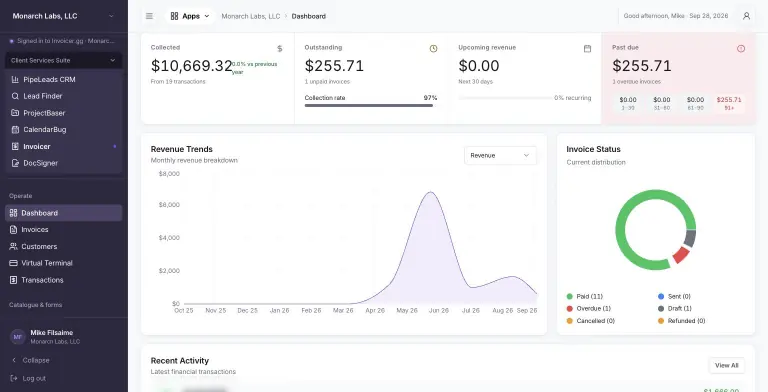The width and height of the screenshot is (768, 392).
Task: Click the $10,669.32 collected amount
Action: 191,66
